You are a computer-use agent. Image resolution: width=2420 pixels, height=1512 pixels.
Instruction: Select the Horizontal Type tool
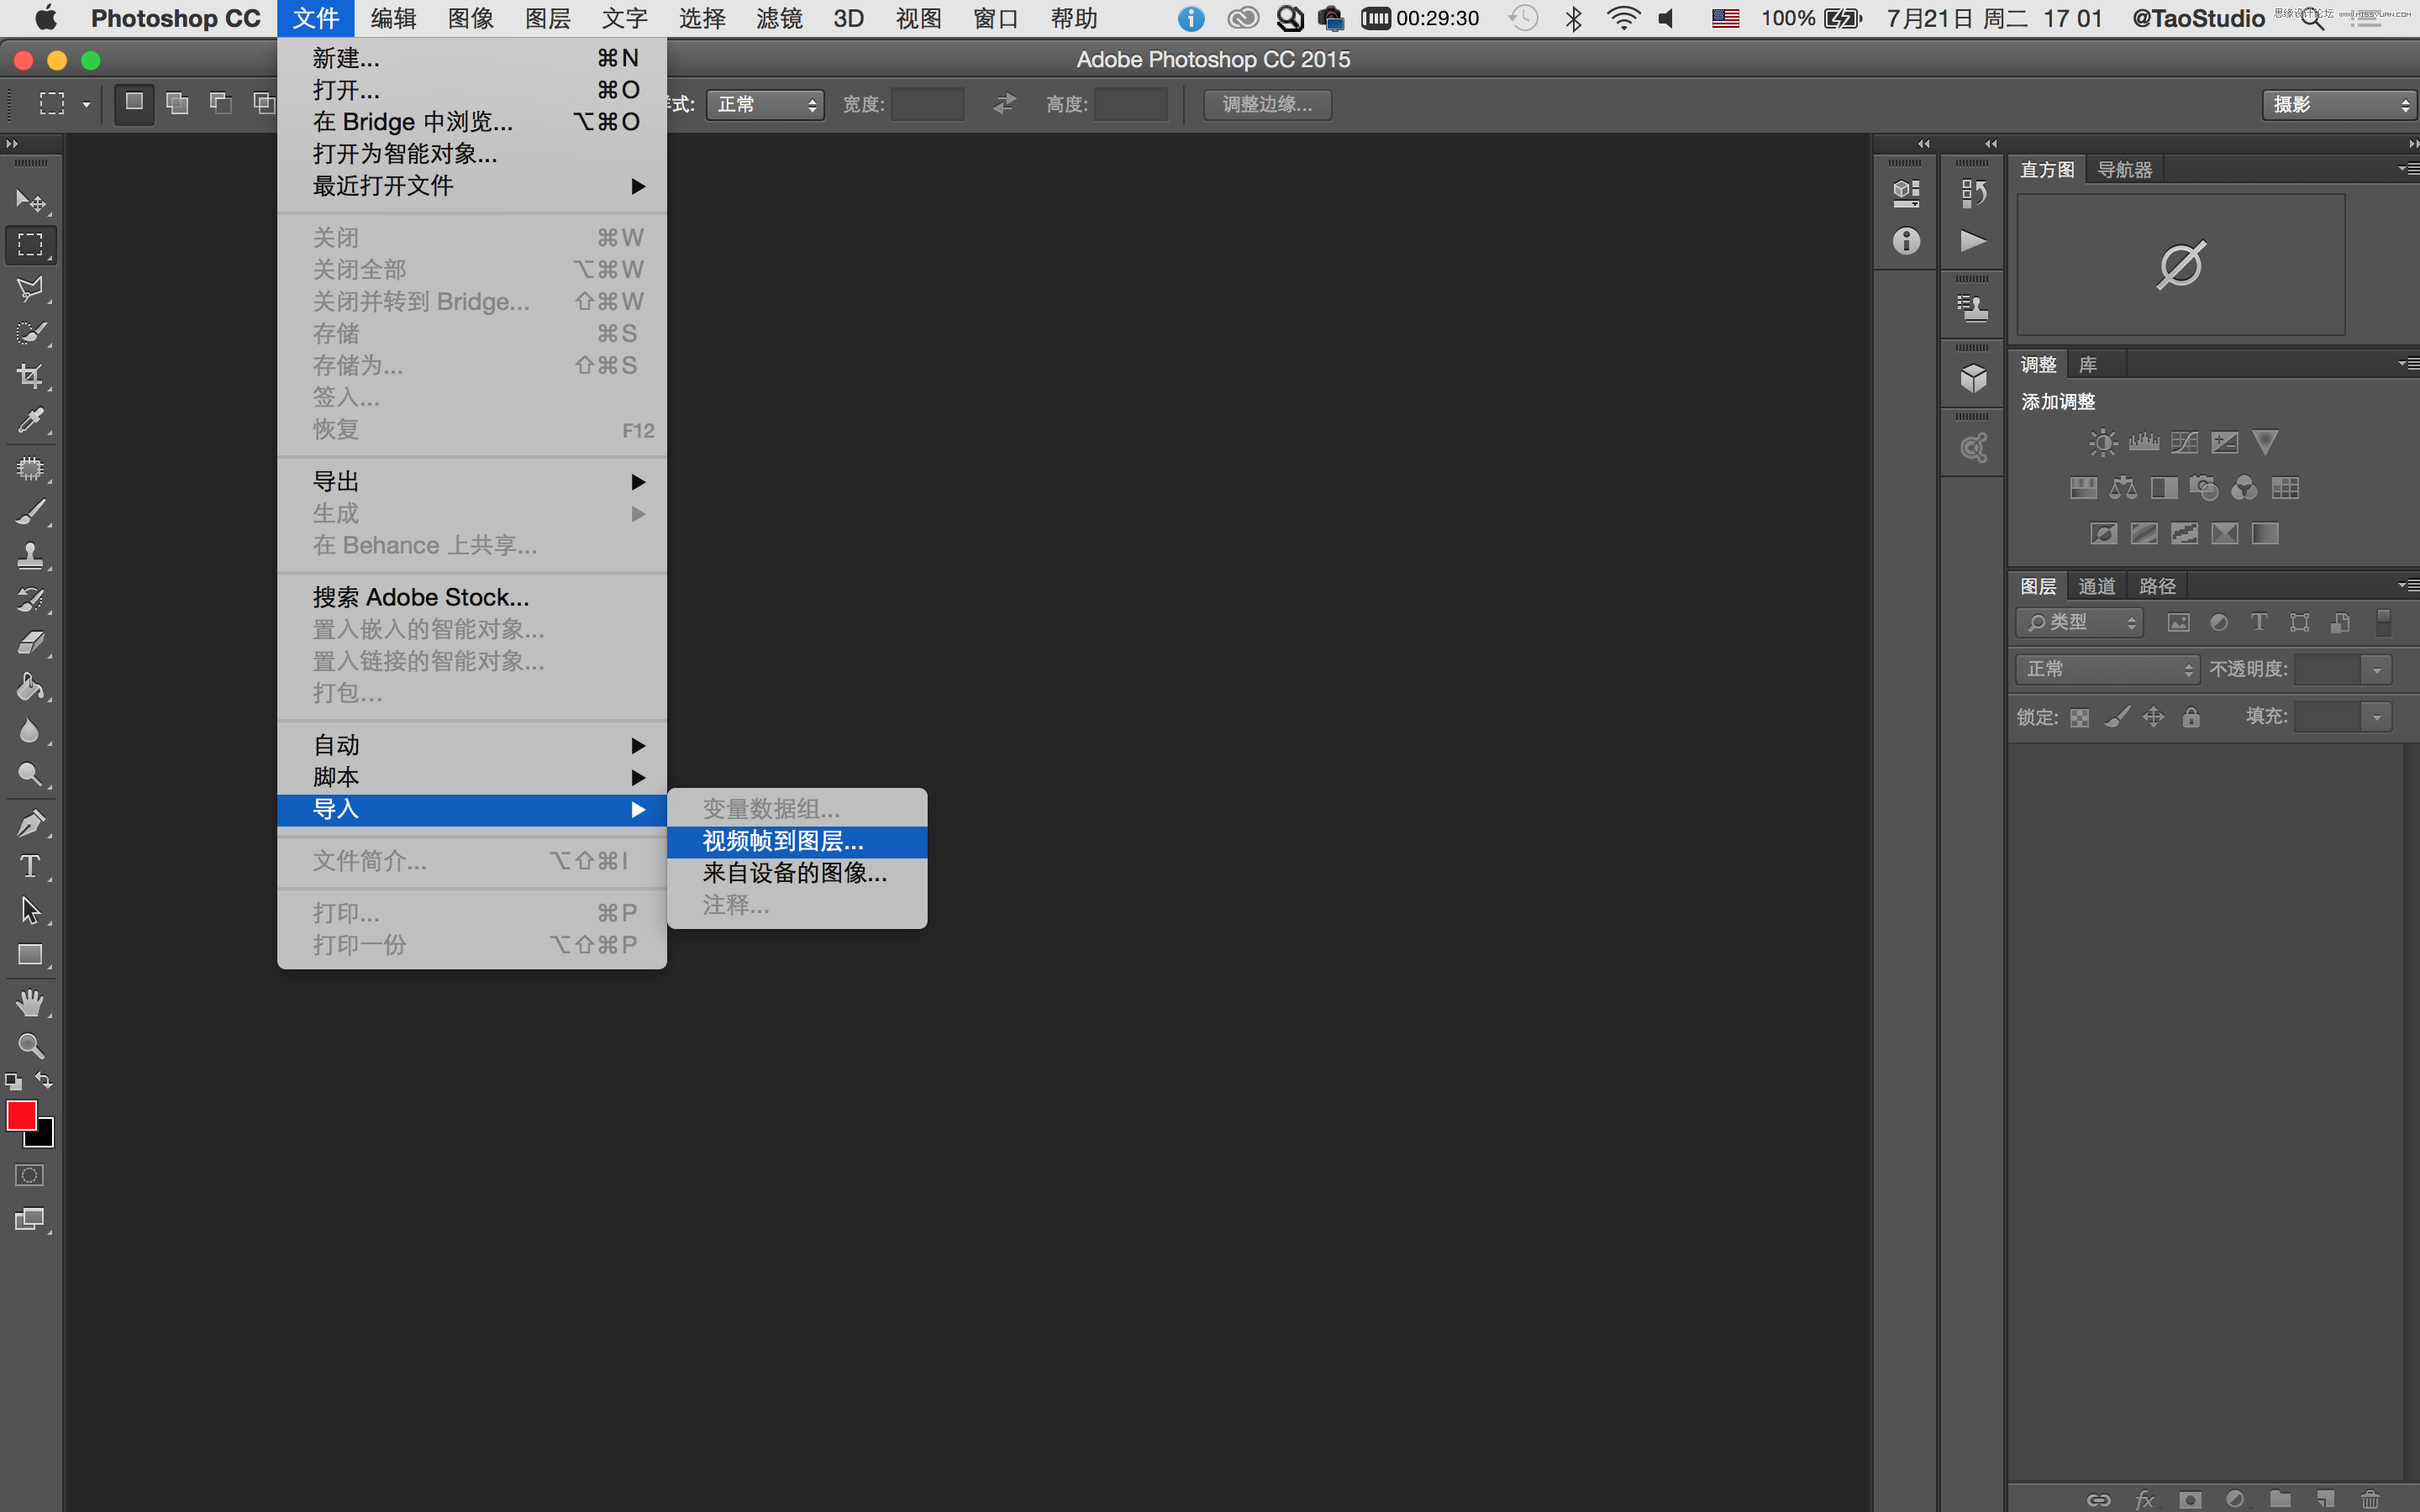(x=30, y=866)
